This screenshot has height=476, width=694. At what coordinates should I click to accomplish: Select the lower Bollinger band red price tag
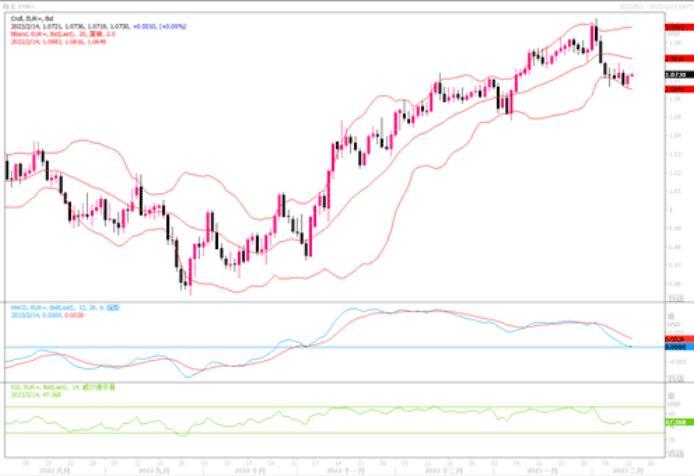675,89
